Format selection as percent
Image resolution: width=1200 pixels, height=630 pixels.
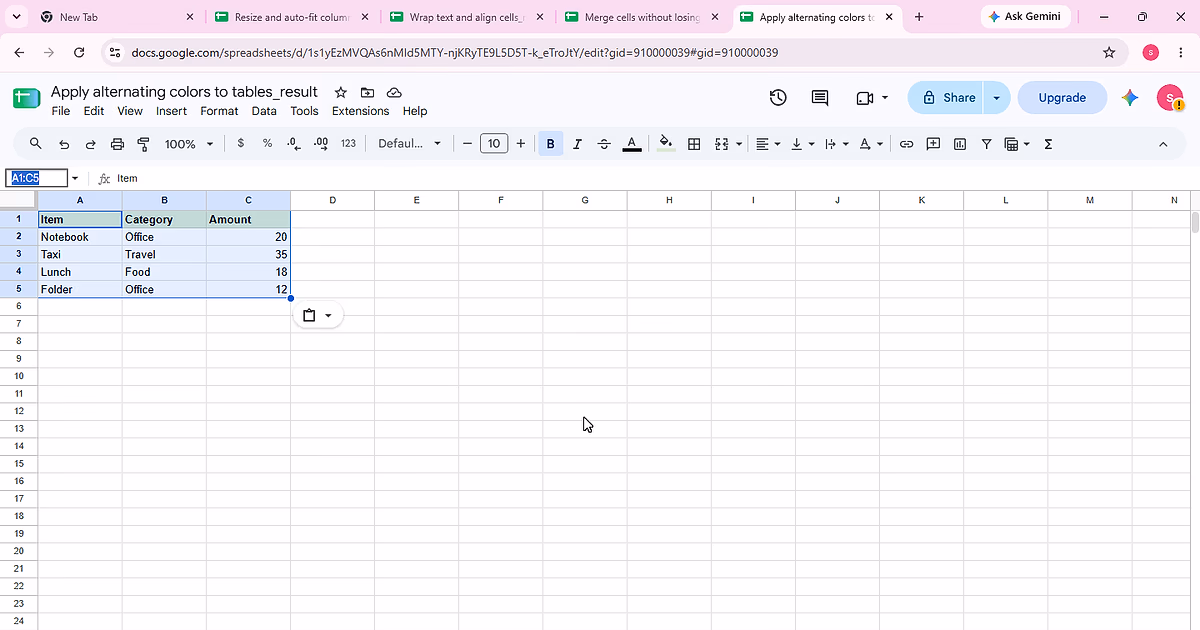point(267,144)
